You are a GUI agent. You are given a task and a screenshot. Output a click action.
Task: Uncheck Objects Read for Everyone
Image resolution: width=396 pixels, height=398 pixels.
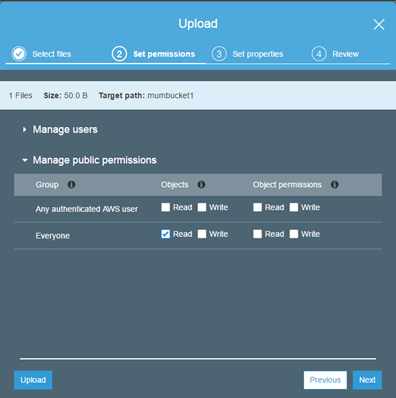click(x=166, y=234)
